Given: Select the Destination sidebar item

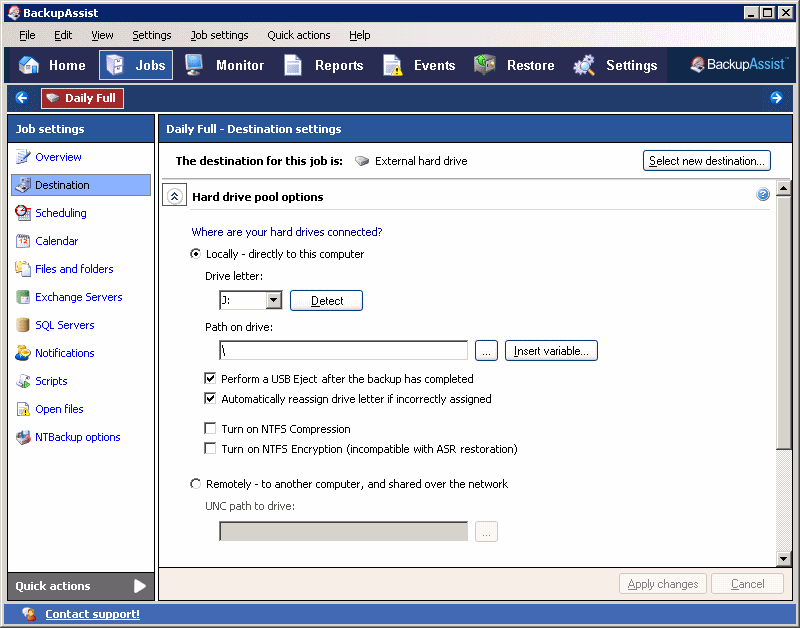Looking at the screenshot, I should click(x=81, y=185).
